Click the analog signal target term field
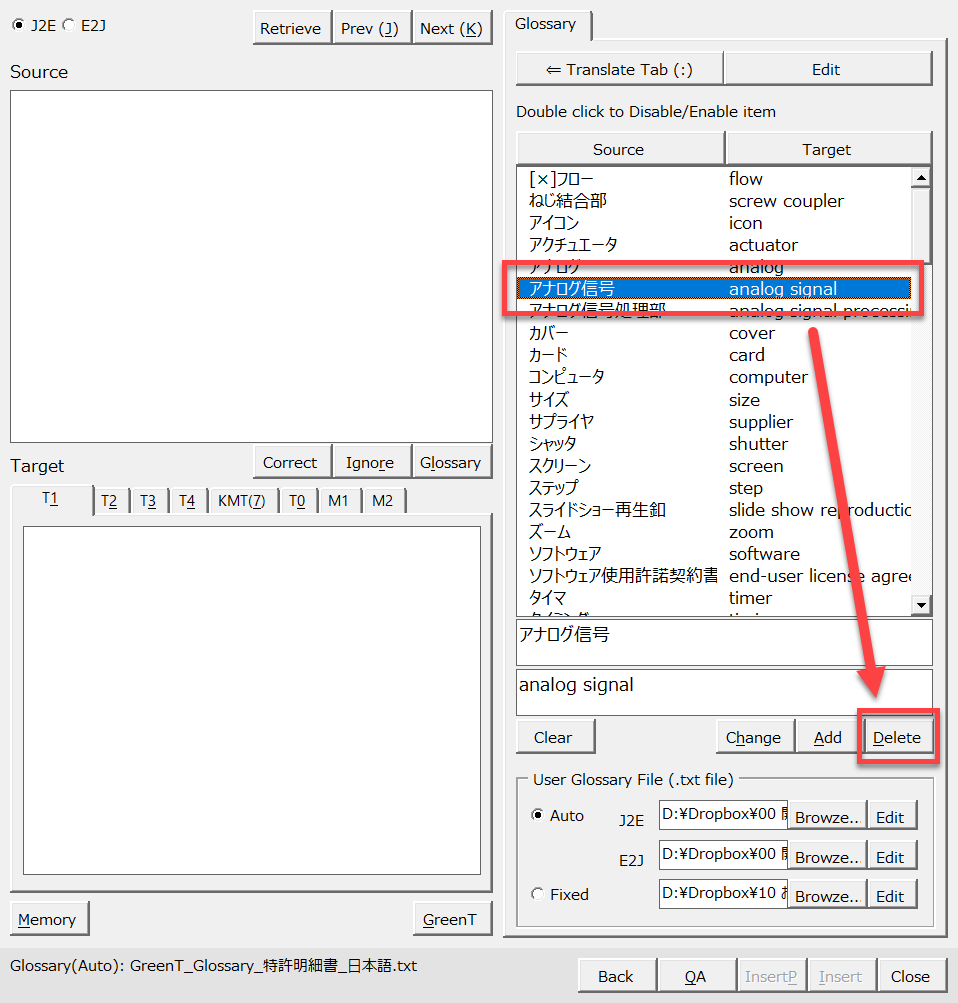 723,691
